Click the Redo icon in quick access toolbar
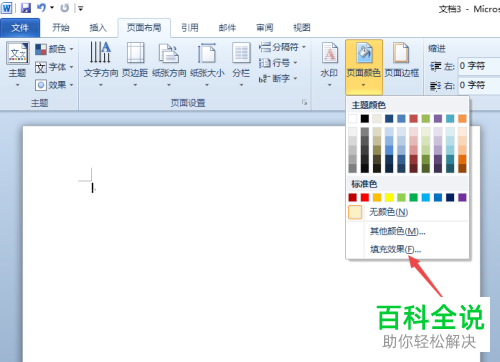The height and width of the screenshot is (362, 500). tap(65, 8)
